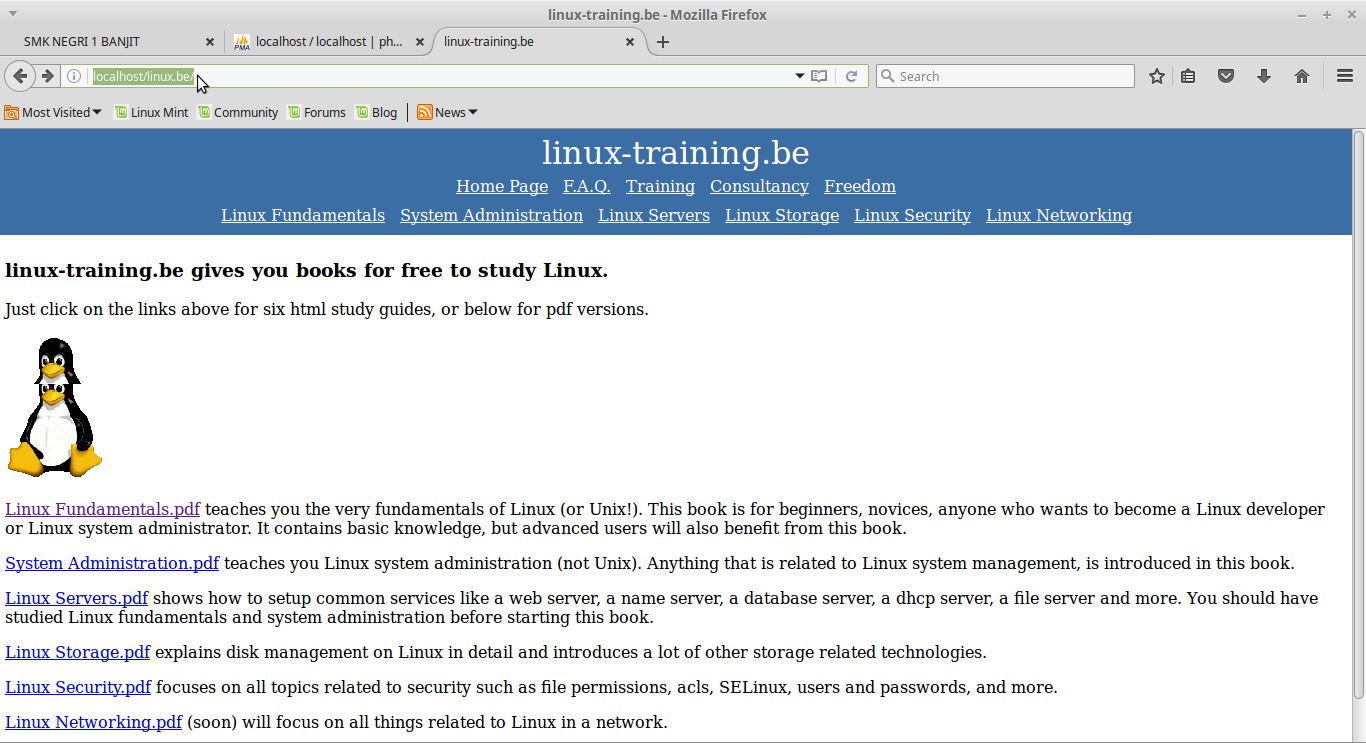
Task: Switch to SMK NEGRI 1 BANJIT tab
Action: tap(112, 42)
